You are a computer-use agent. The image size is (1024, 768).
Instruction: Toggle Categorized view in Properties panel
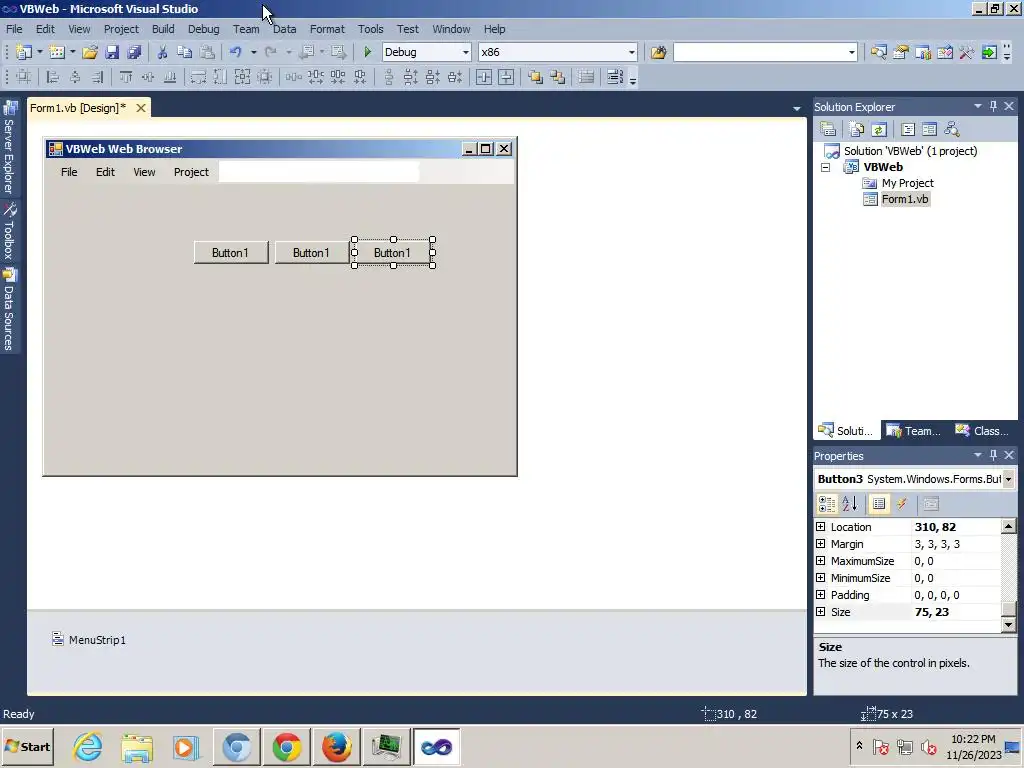pos(827,504)
